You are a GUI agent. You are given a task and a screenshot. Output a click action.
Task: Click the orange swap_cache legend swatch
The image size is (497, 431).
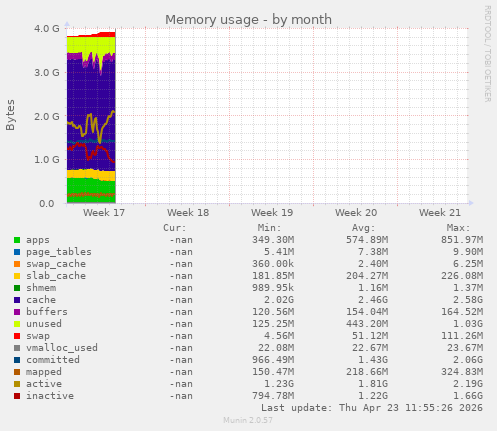pos(17,264)
